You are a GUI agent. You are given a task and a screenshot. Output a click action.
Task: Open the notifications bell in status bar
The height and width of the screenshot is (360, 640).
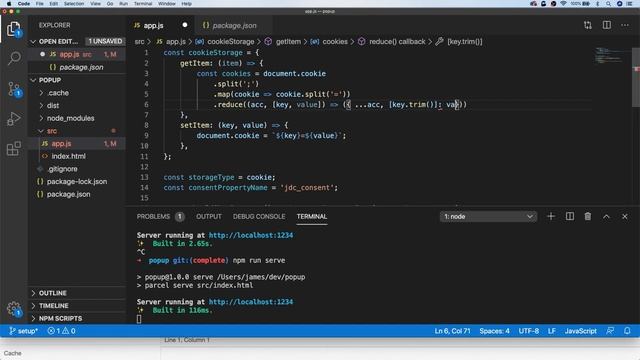[627, 331]
